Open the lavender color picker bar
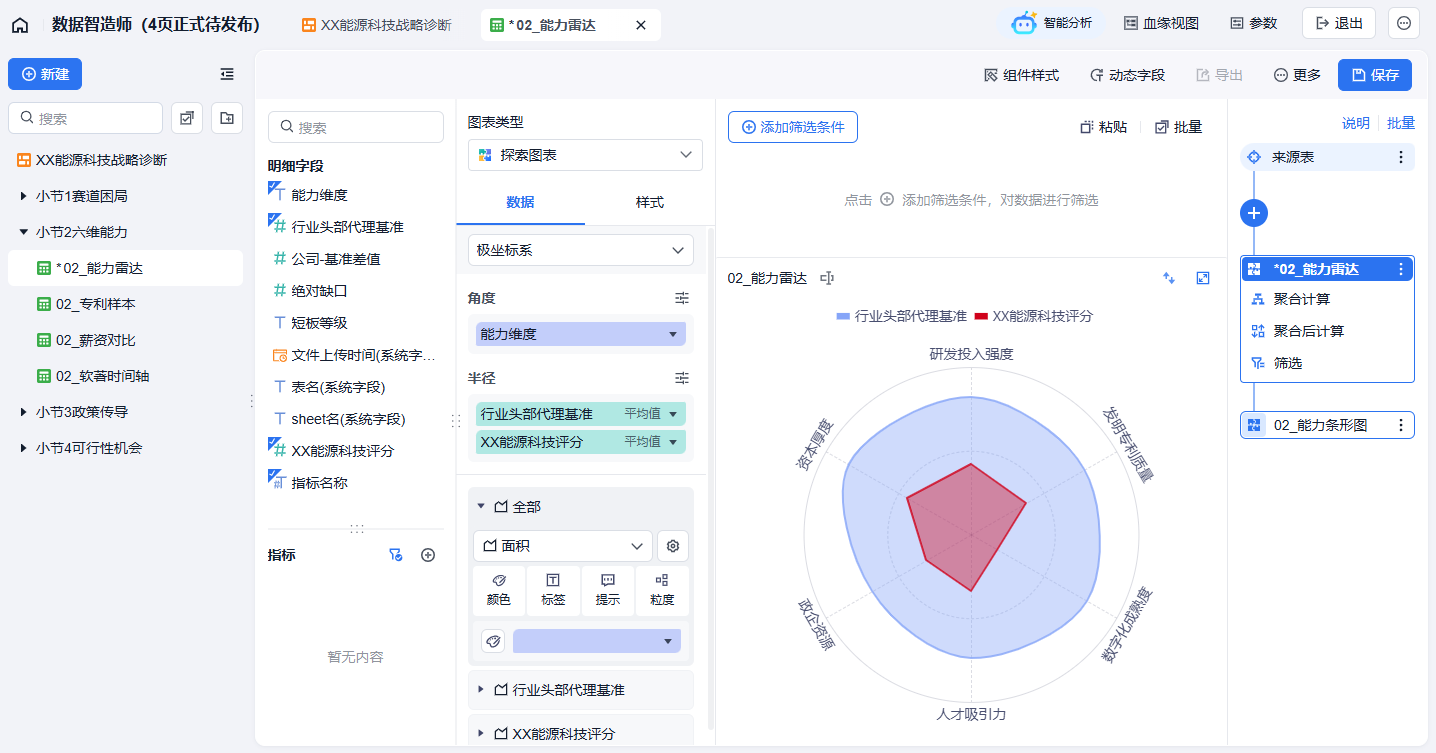Image resolution: width=1436 pixels, height=753 pixels. pos(597,641)
